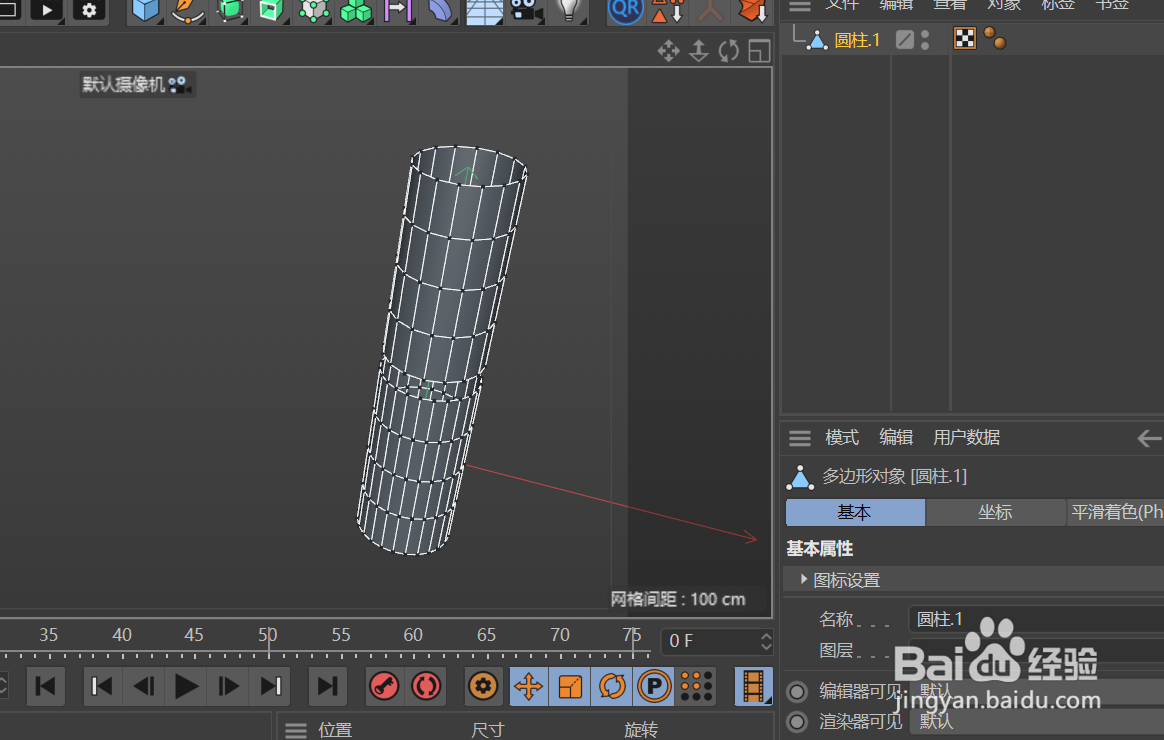Click the render view play icon
The width and height of the screenshot is (1164, 740).
pyautogui.click(x=47, y=10)
